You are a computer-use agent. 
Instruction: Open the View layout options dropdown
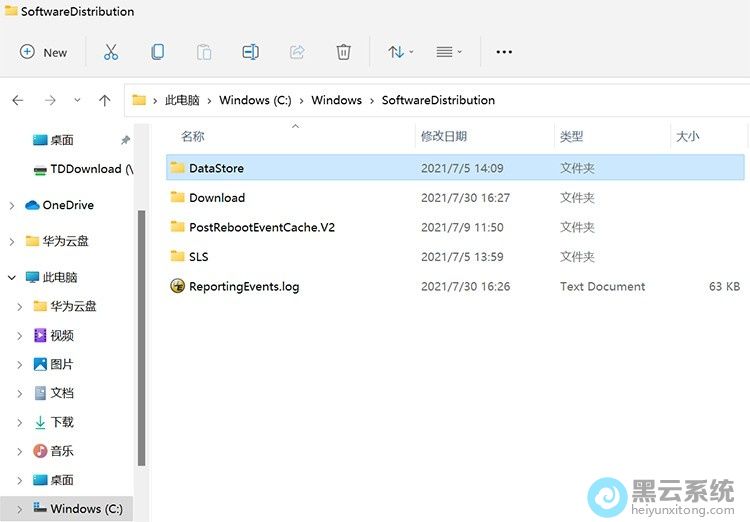(449, 52)
